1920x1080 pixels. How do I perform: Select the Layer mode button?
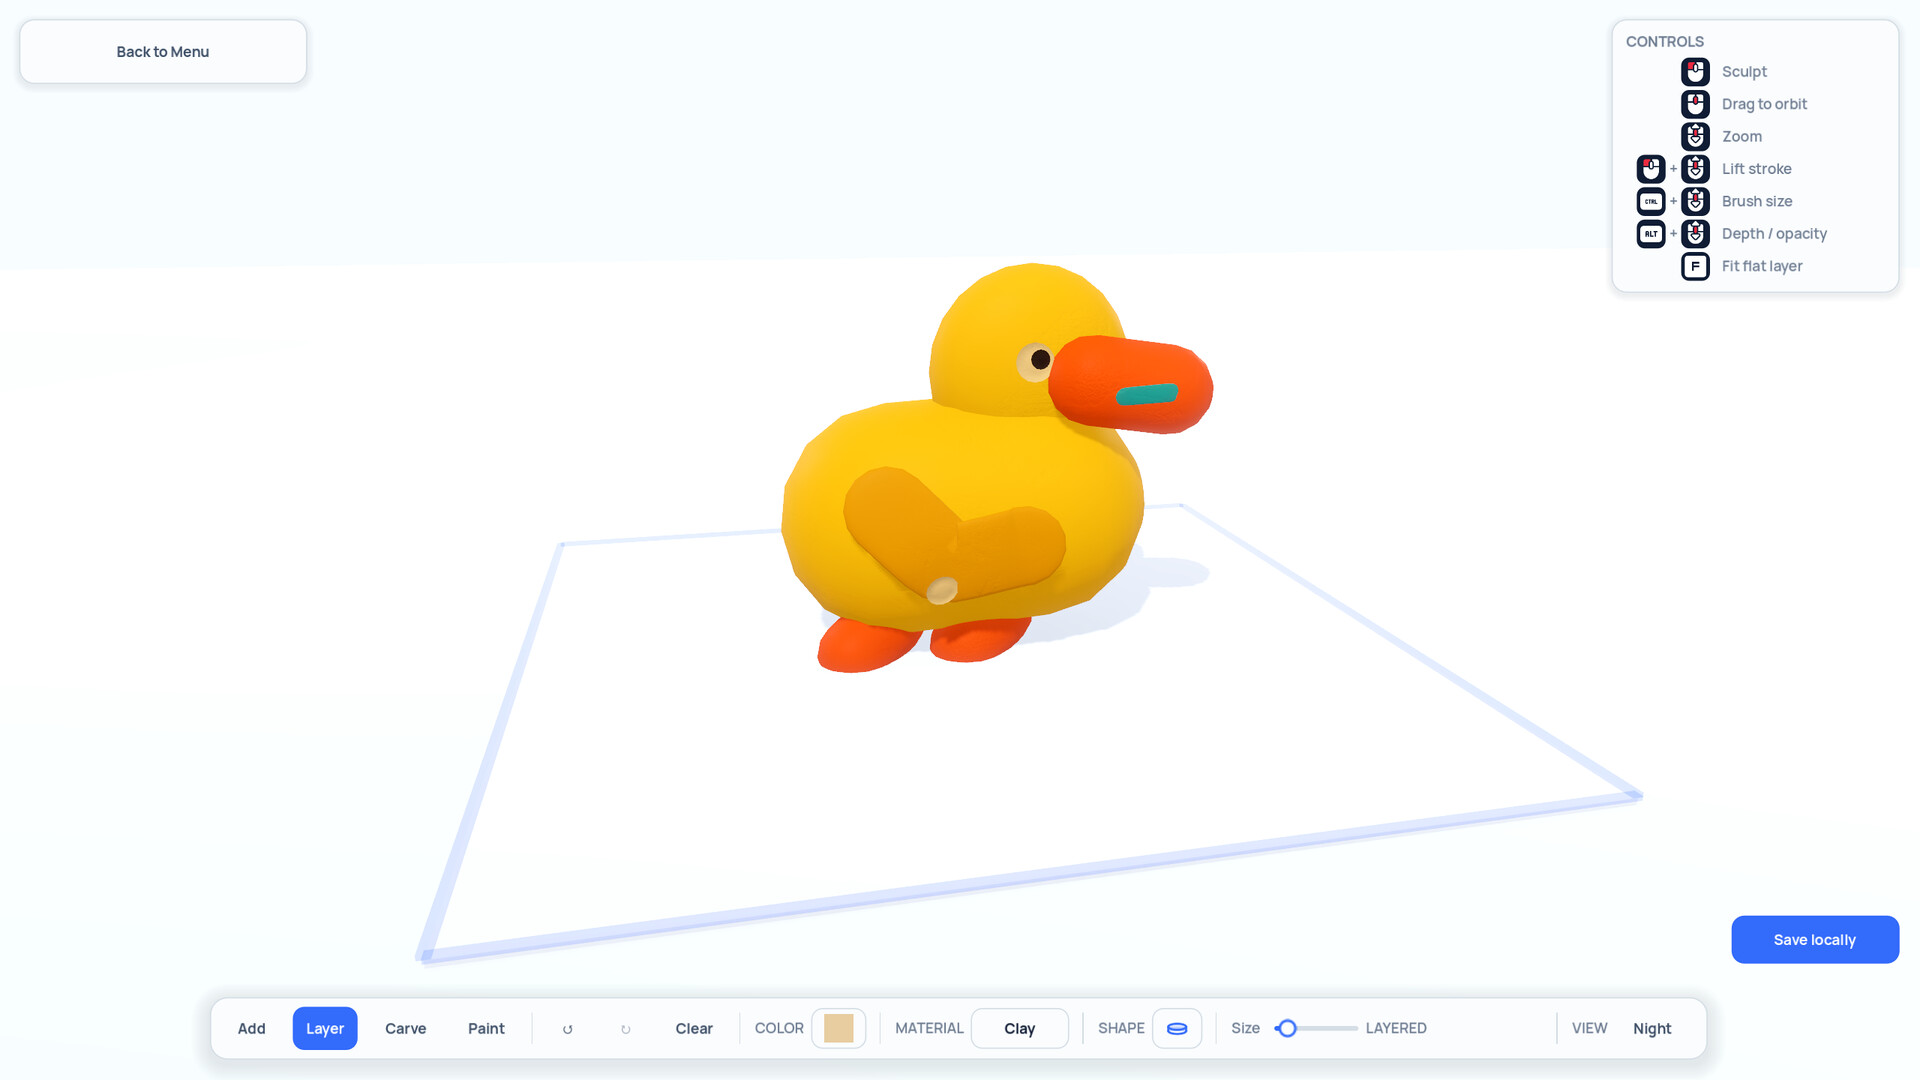coord(325,1029)
